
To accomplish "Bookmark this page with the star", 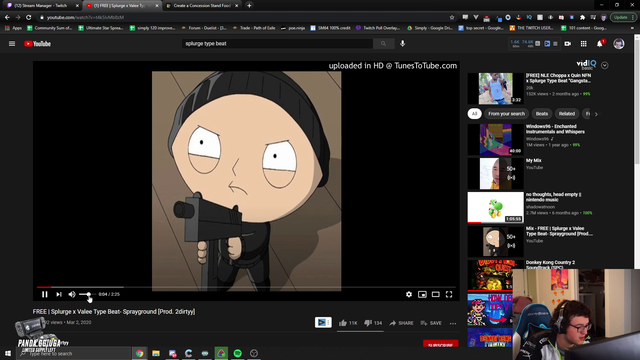I will [x=451, y=18].
